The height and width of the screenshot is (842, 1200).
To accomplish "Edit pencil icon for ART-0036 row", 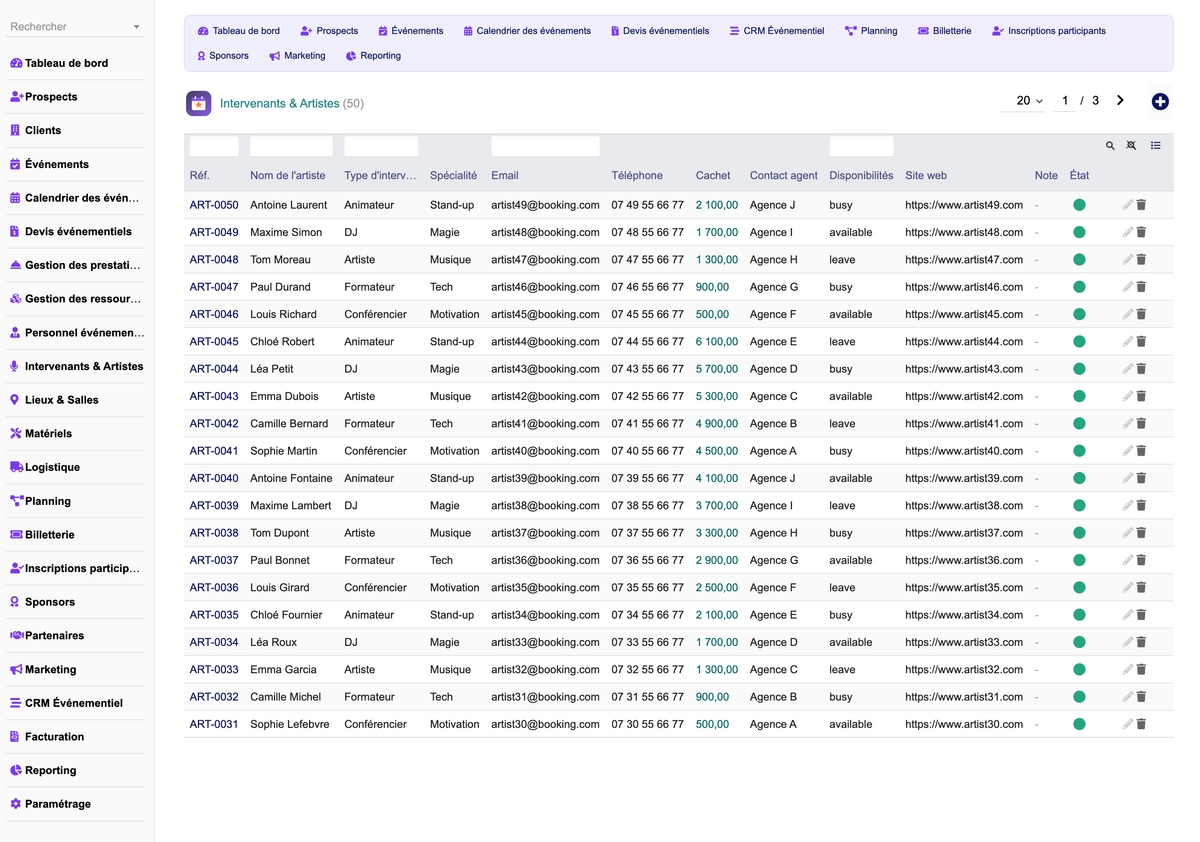I will point(1127,587).
